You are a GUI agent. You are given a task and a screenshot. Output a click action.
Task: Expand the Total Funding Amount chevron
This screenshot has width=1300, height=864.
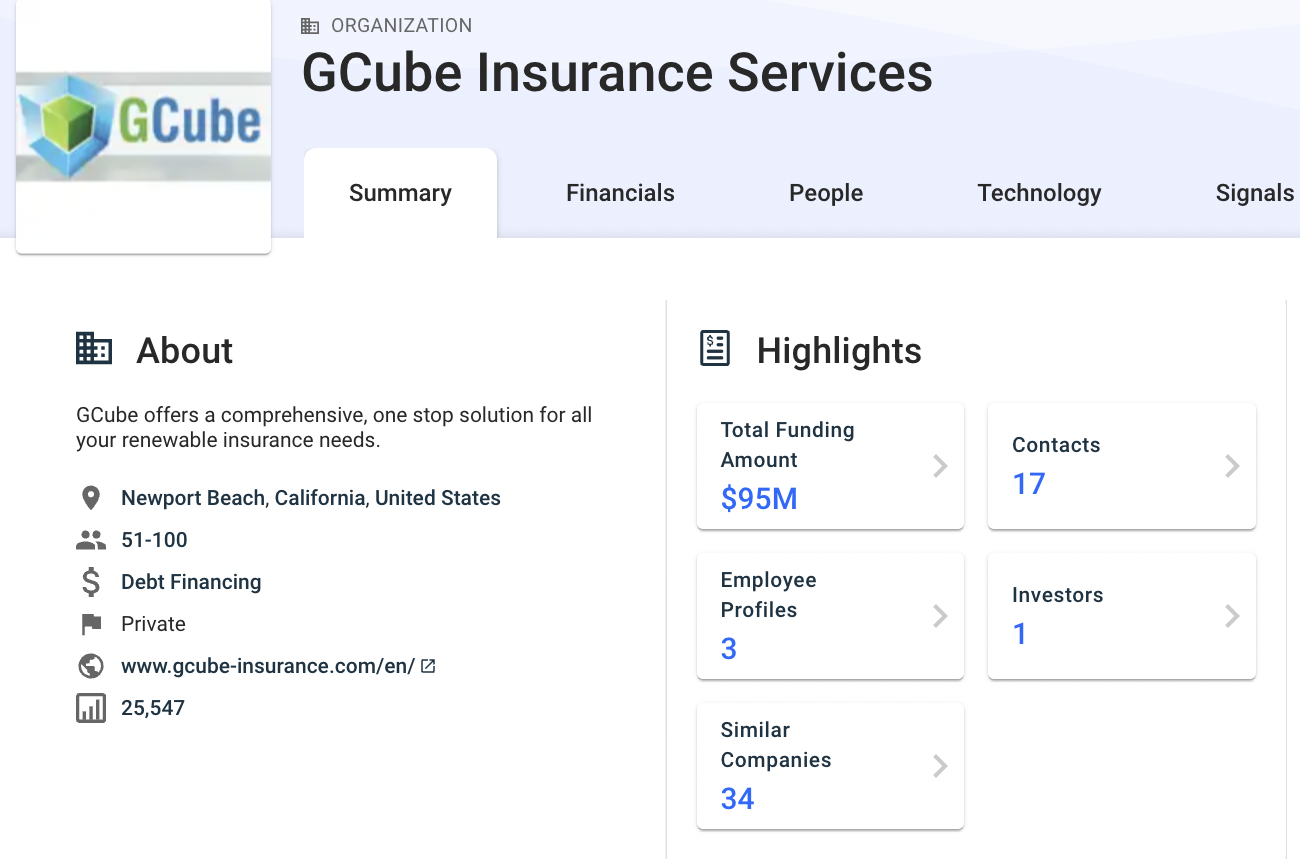940,466
